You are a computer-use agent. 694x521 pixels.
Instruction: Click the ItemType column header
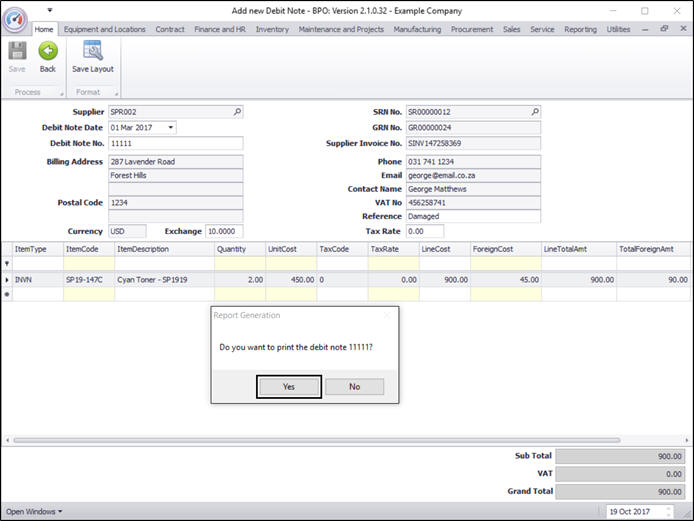(x=38, y=249)
